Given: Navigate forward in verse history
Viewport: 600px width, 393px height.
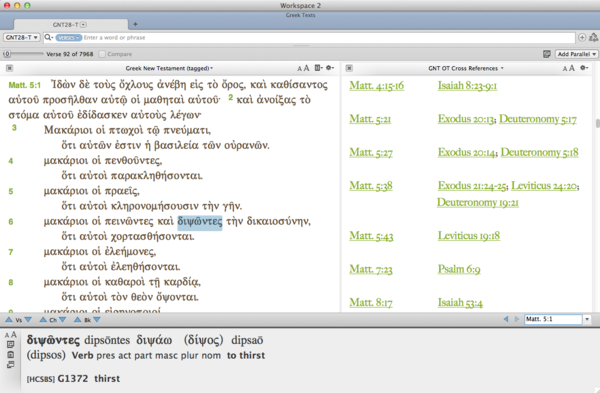Looking at the screenshot, I should [x=517, y=319].
